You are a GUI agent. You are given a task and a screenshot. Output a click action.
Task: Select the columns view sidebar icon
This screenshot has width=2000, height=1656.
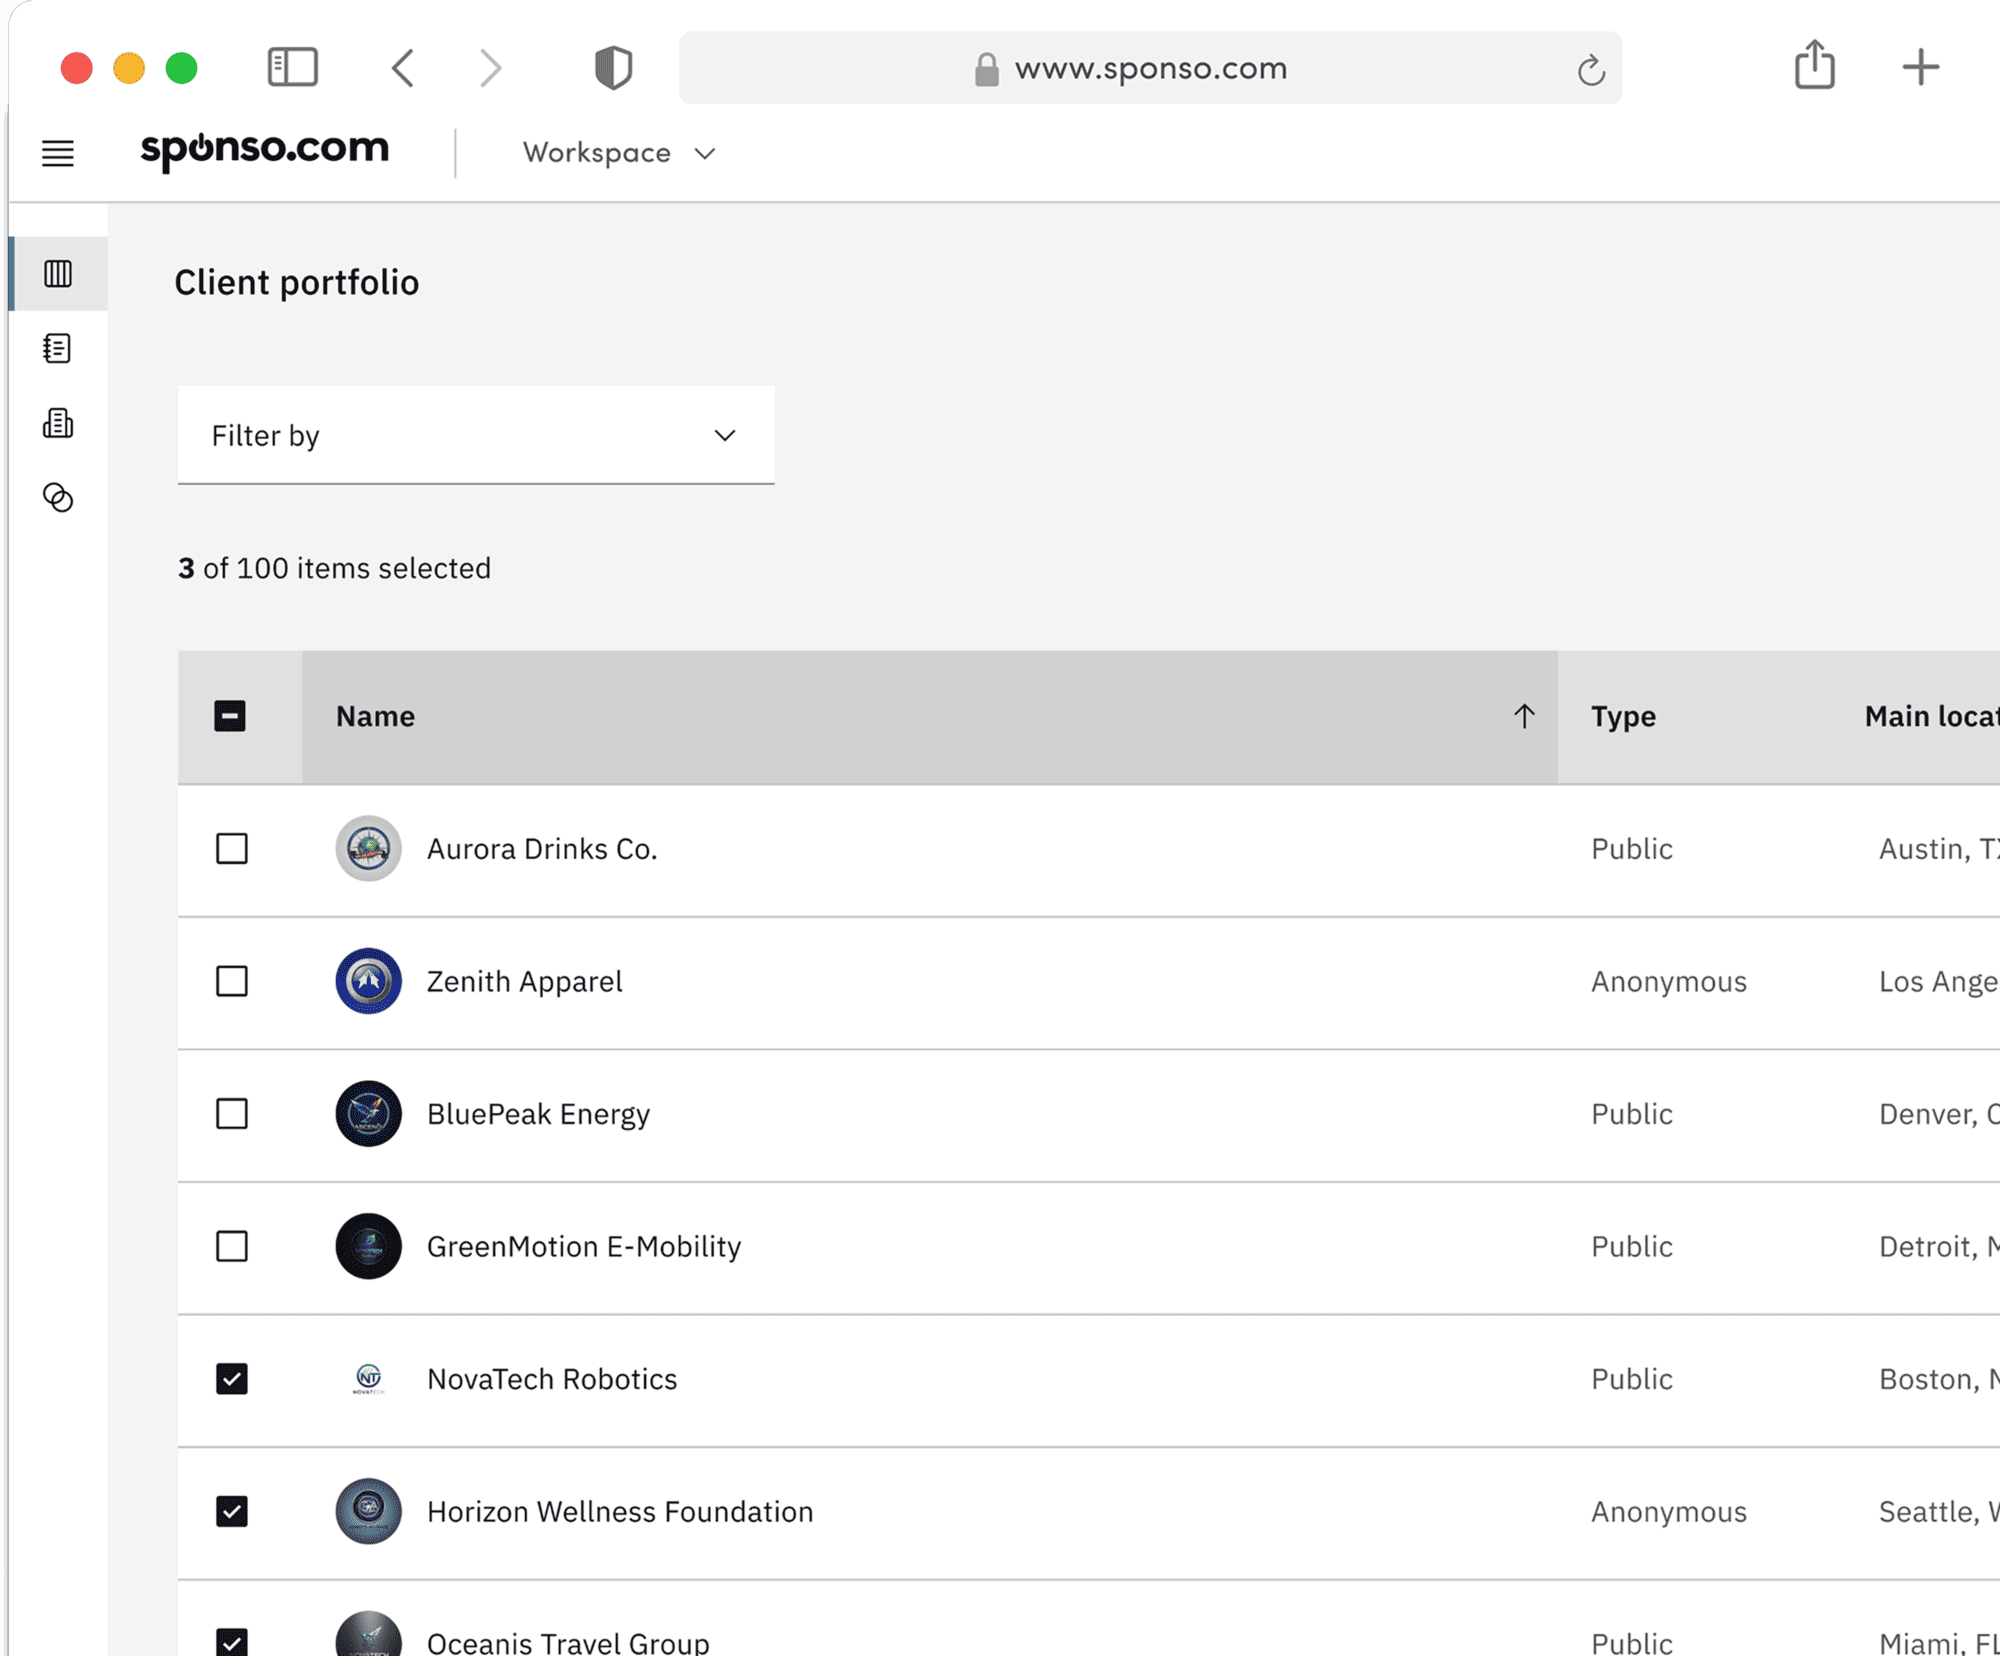[58, 273]
